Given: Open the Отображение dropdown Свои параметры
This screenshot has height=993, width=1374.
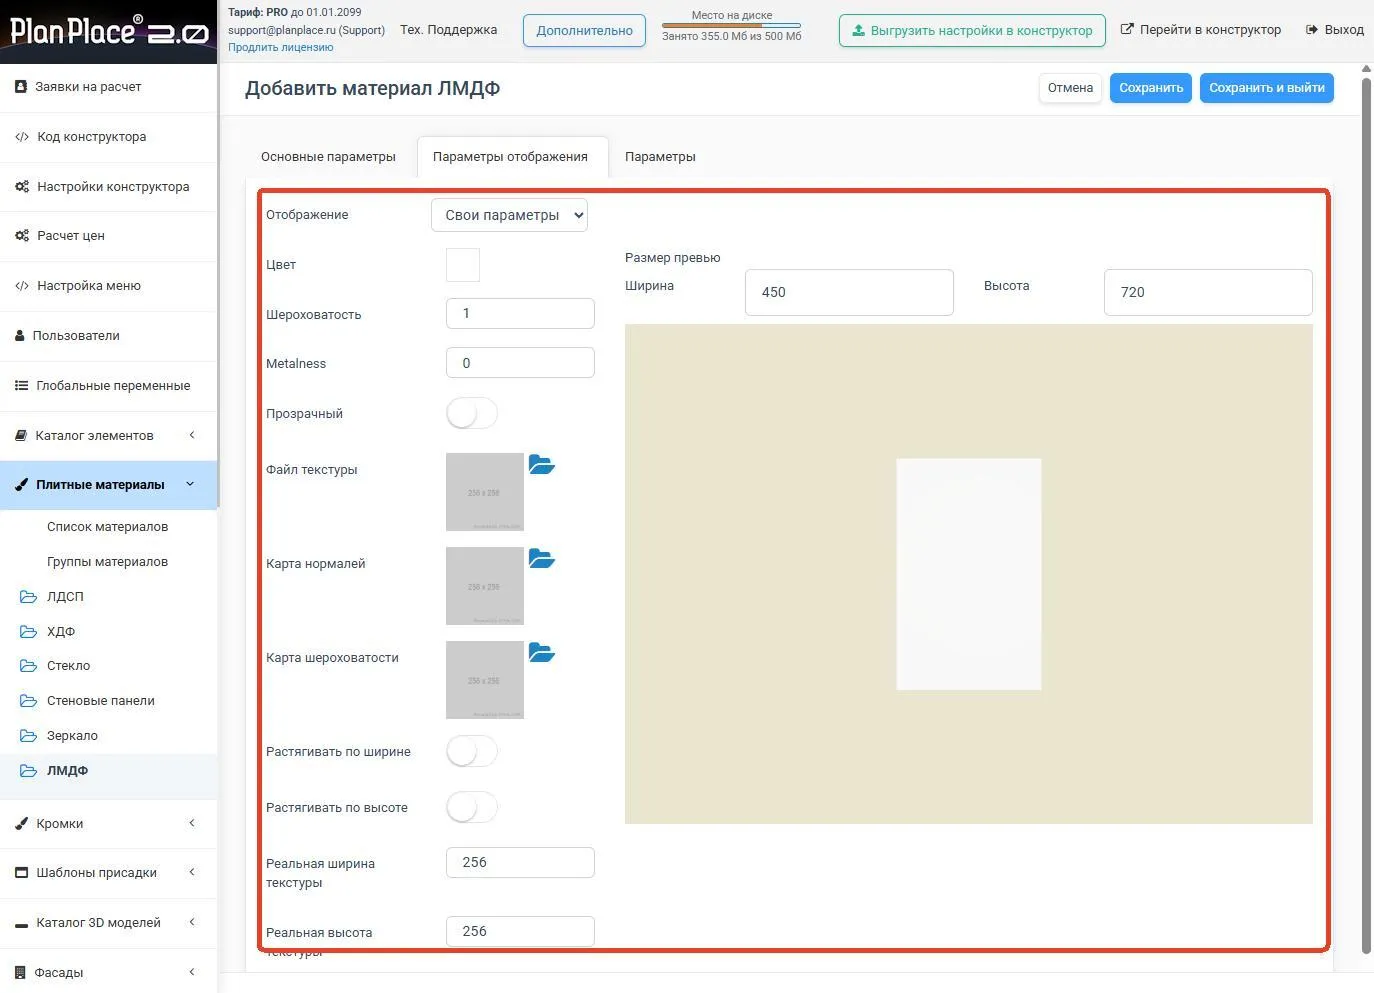Looking at the screenshot, I should pyautogui.click(x=509, y=215).
